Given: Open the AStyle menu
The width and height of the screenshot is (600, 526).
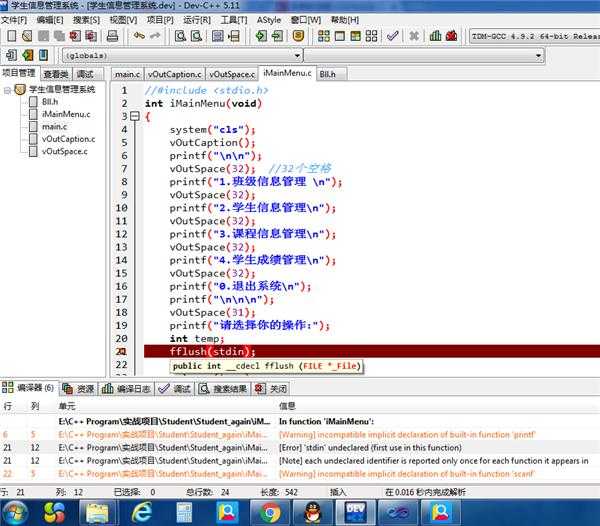Looking at the screenshot, I should [269, 20].
